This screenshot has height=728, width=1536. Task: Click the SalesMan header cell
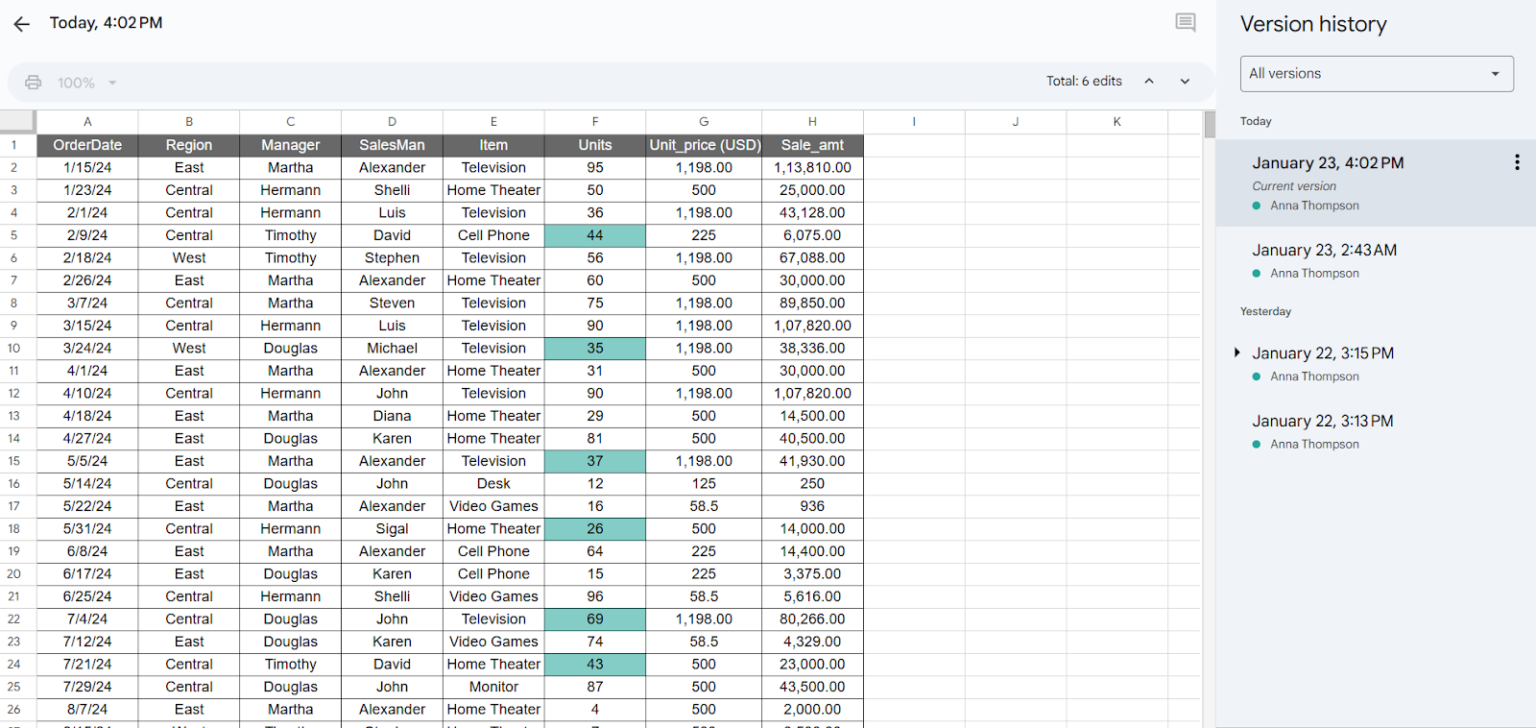click(x=392, y=145)
